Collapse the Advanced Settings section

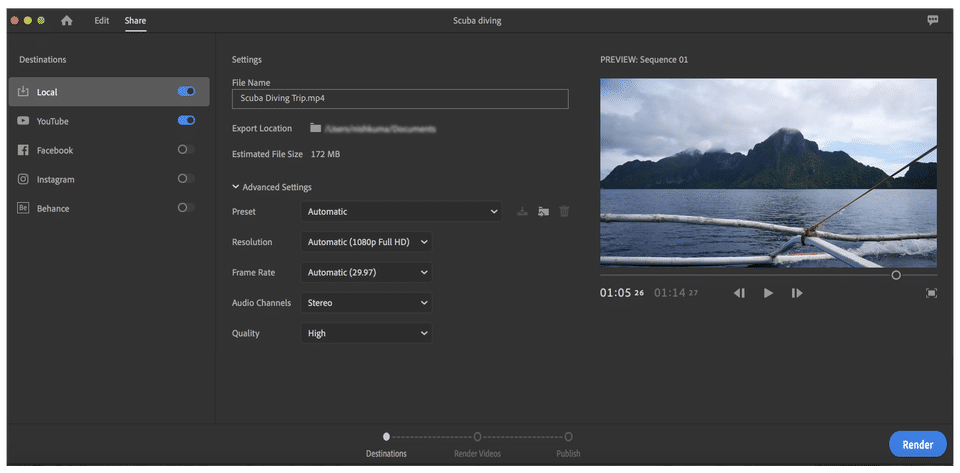[272, 187]
